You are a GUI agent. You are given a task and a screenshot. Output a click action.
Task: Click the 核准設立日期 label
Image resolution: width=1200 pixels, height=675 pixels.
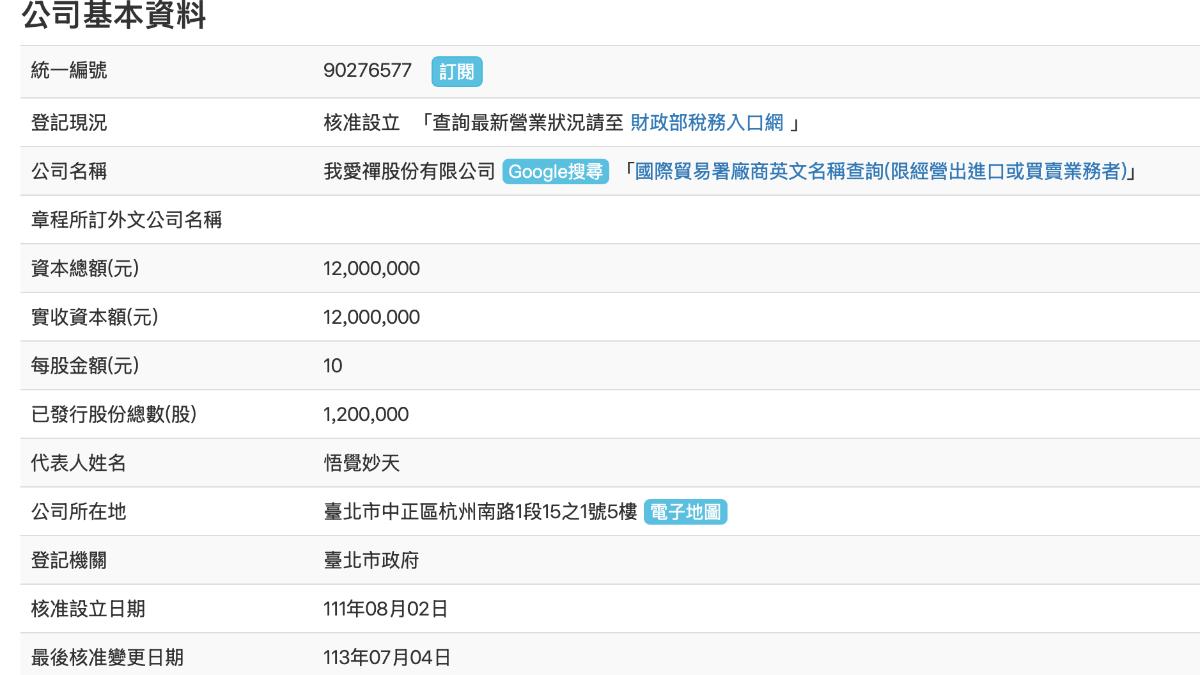coord(88,609)
